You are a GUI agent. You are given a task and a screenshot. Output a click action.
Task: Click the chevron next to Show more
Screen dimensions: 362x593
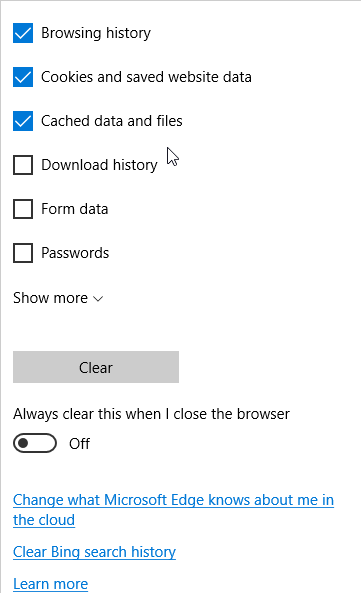[x=98, y=299]
